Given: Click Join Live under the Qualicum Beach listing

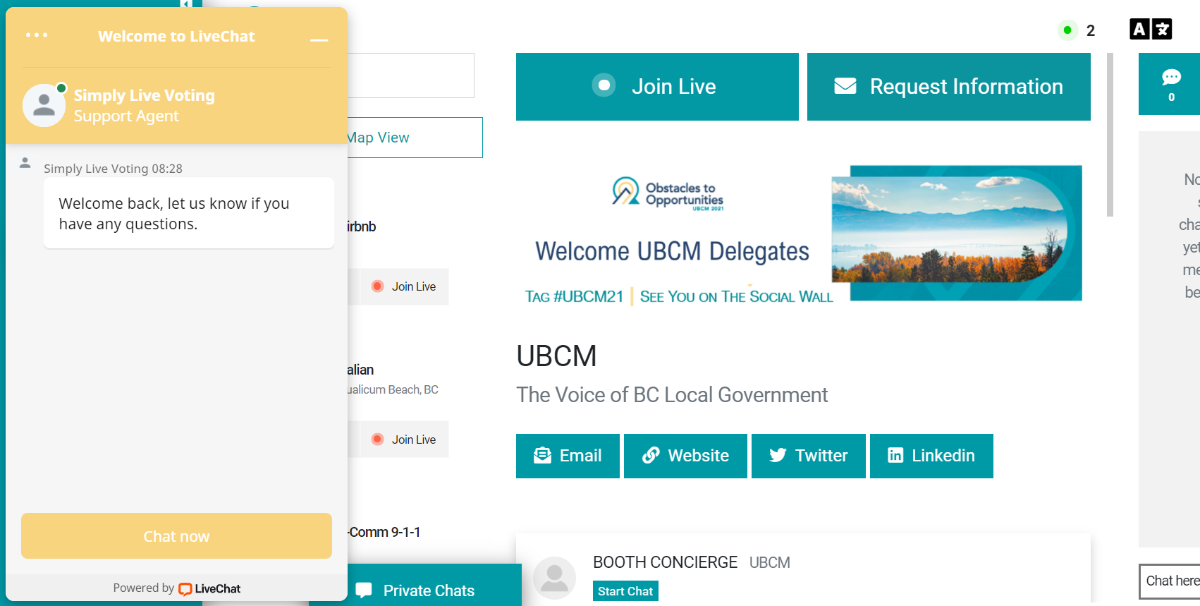Looking at the screenshot, I should coord(404,440).
